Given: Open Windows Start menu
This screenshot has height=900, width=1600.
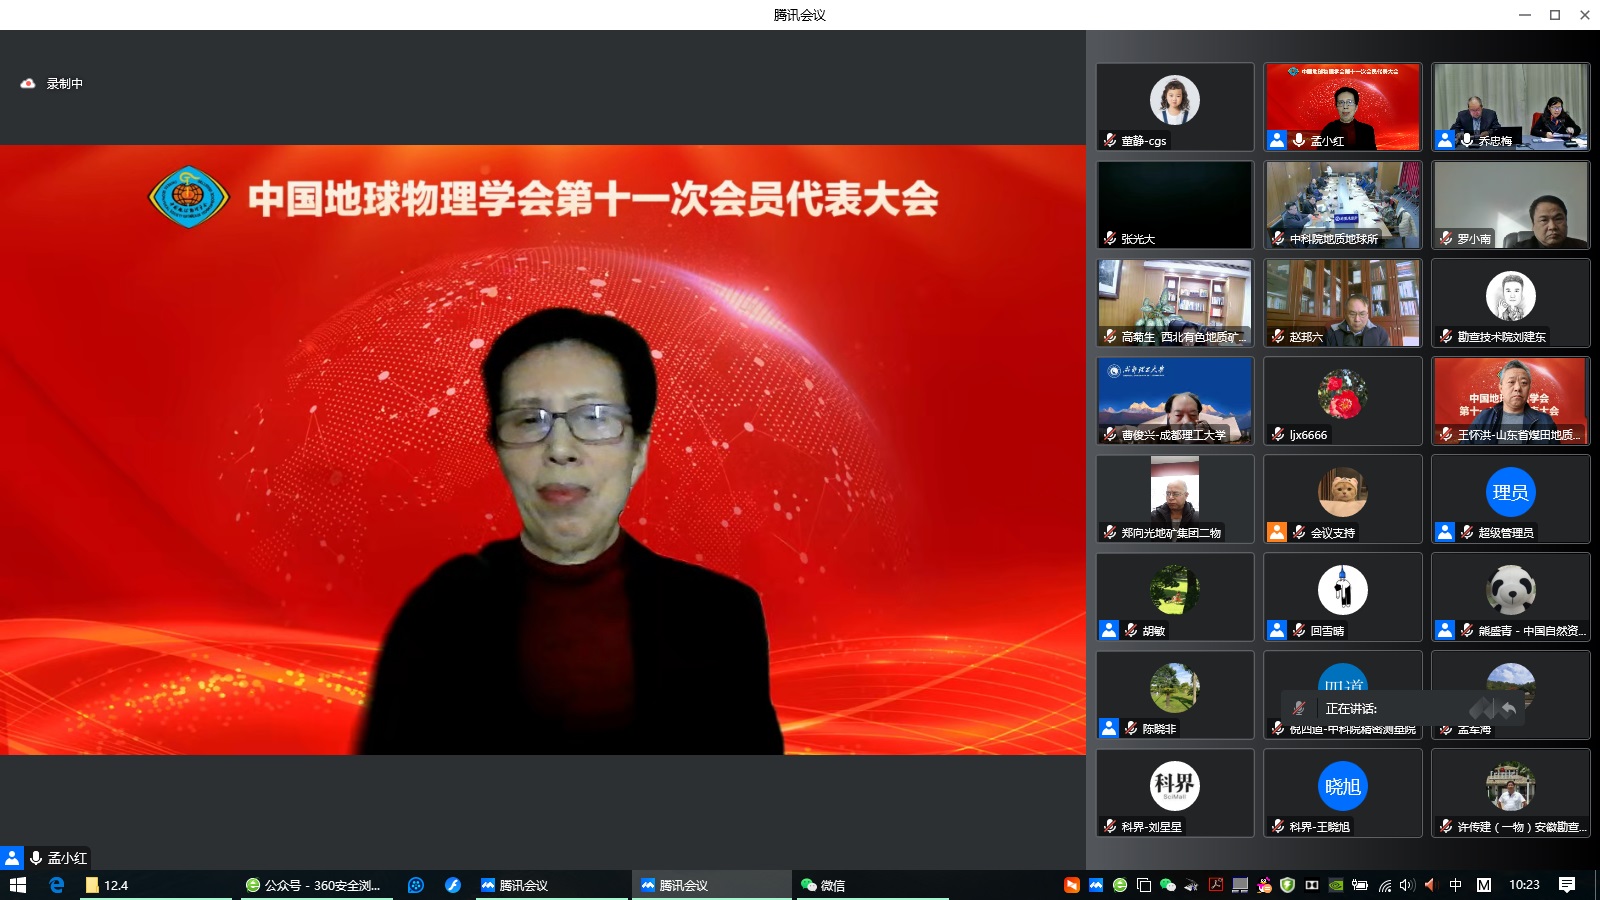Looking at the screenshot, I should [17, 885].
